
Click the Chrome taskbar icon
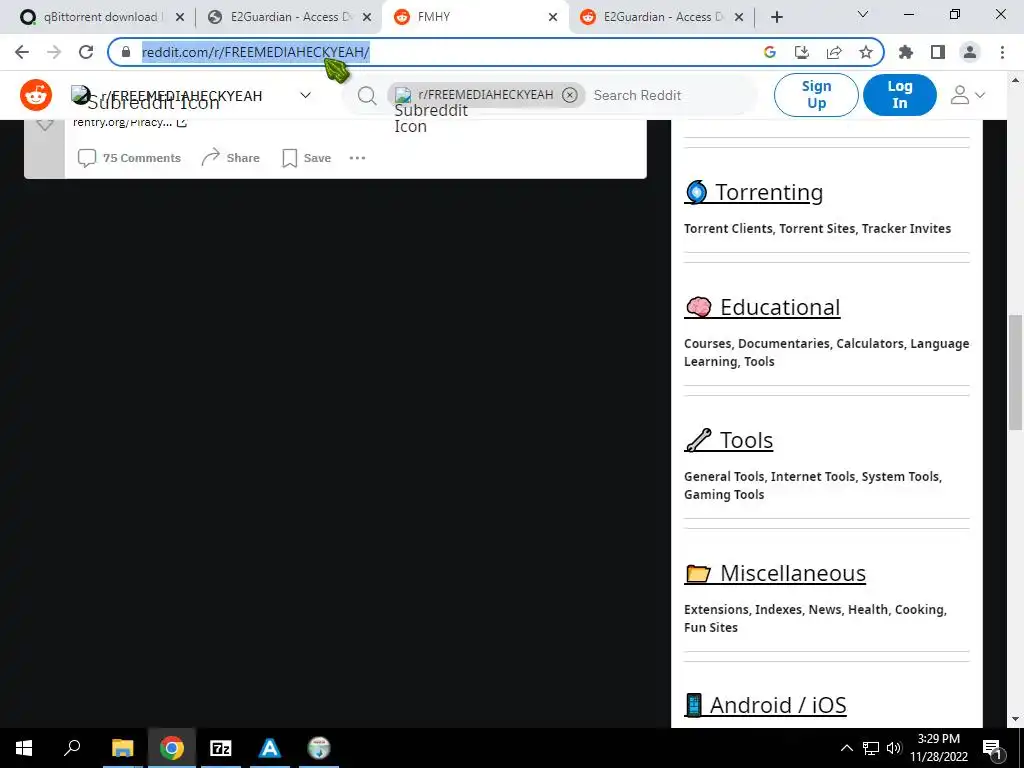[x=172, y=748]
